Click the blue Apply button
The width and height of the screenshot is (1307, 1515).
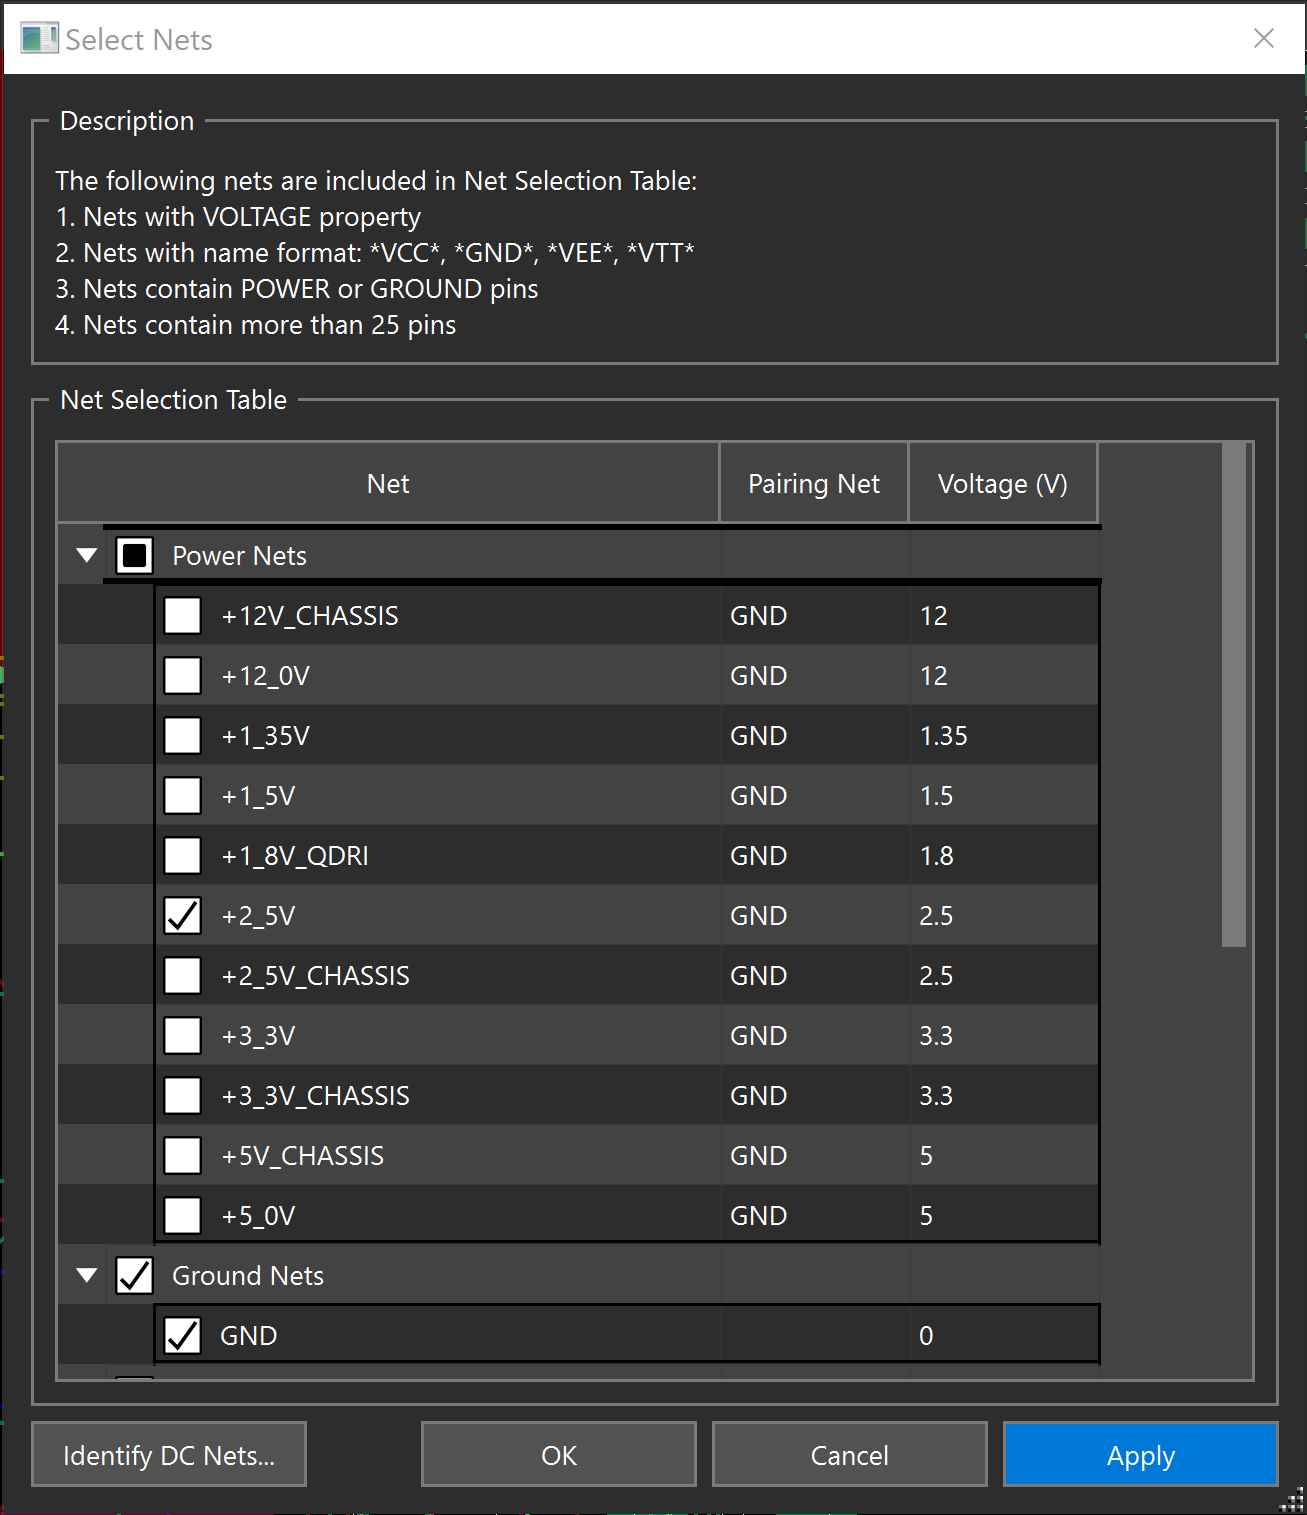[1140, 1455]
